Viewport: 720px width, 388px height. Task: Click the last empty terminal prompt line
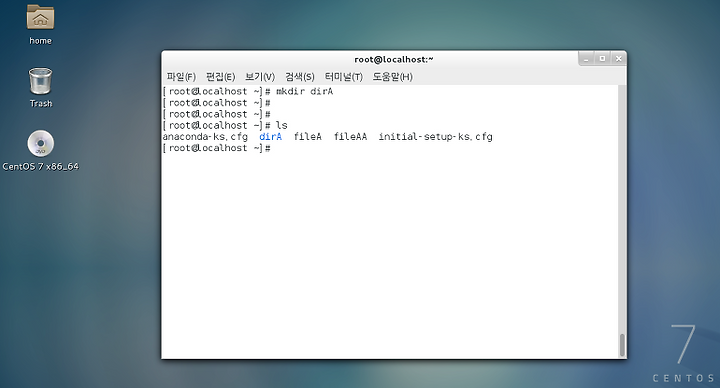coord(216,148)
